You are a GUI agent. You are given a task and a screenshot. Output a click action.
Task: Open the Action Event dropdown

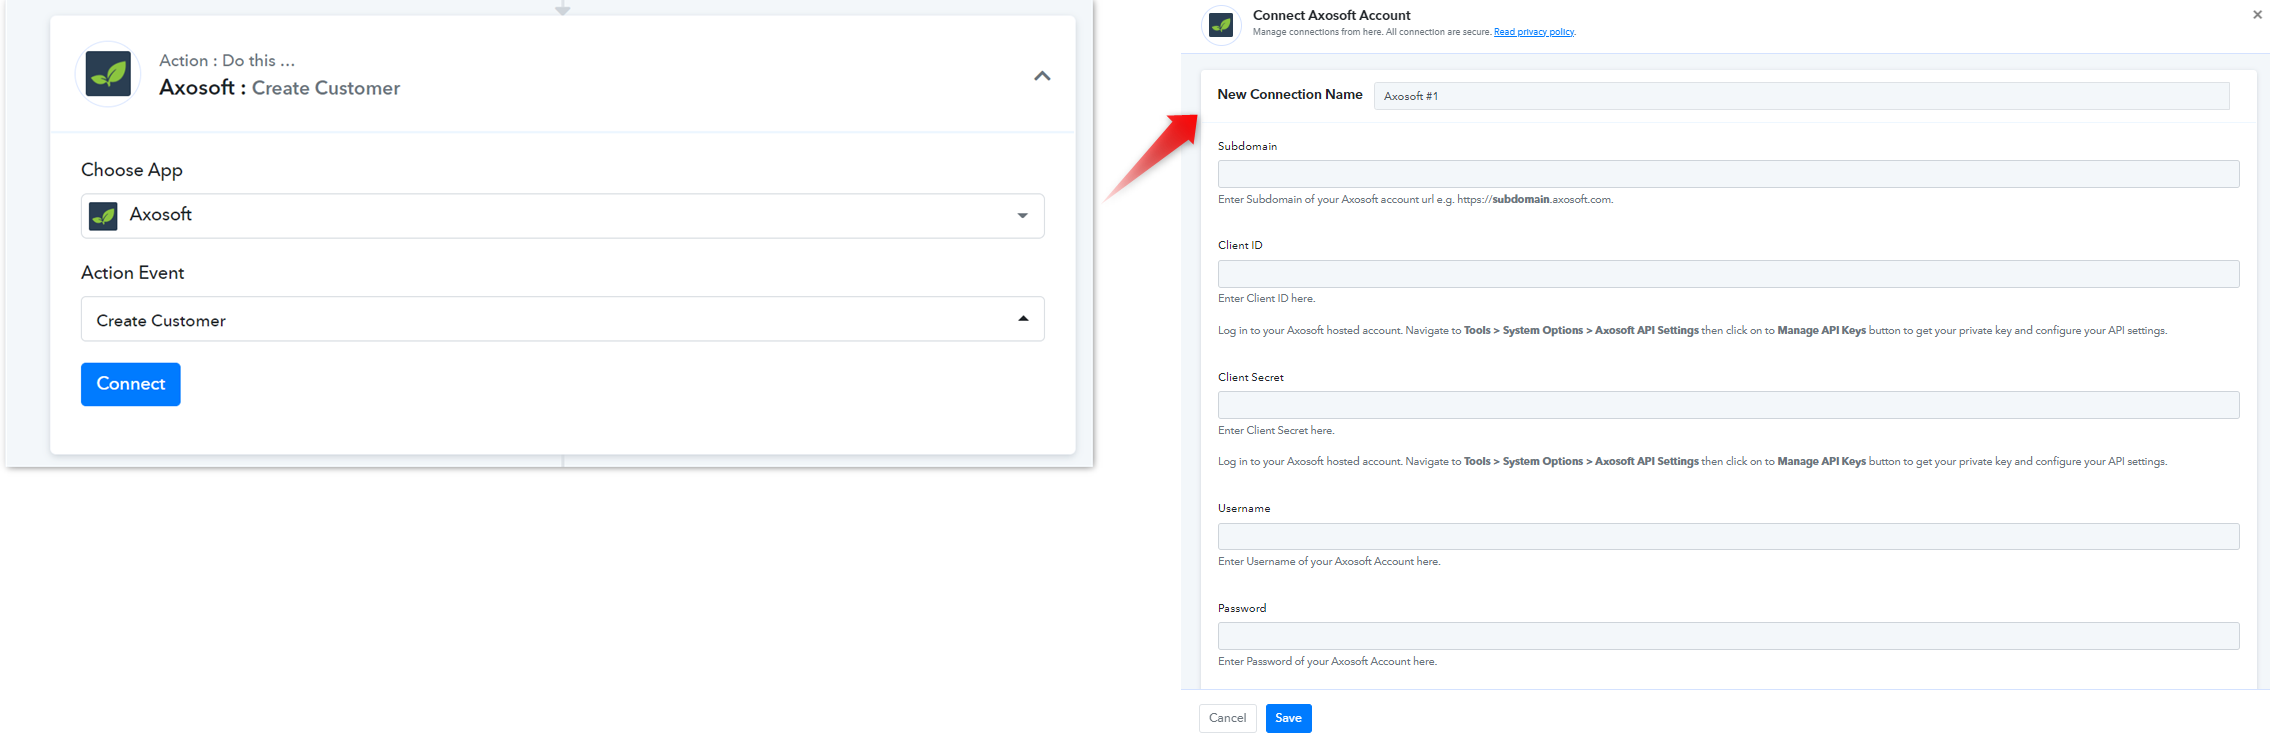562,319
